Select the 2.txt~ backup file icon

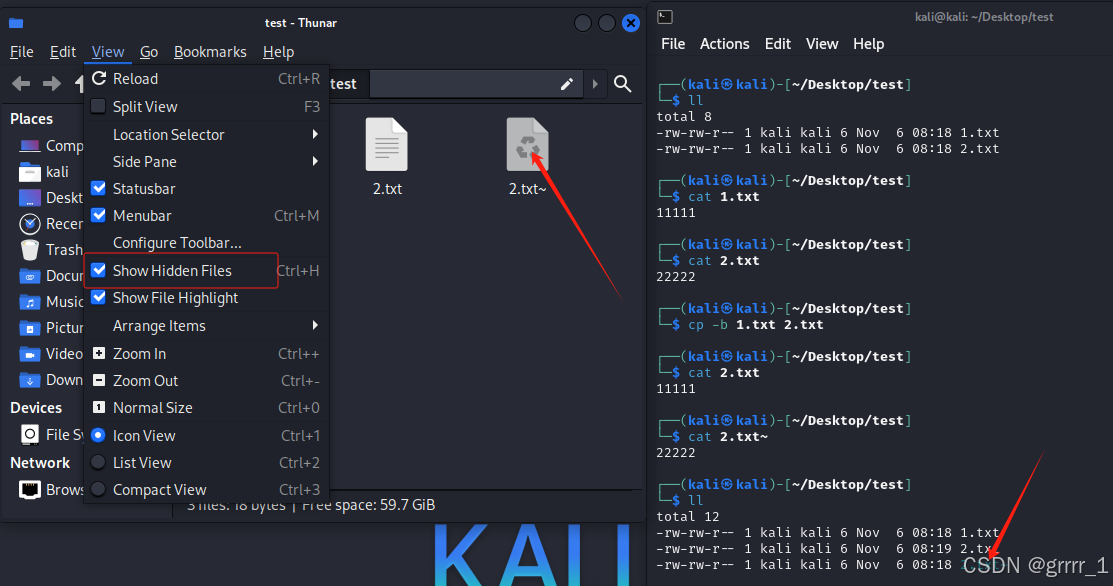pos(527,145)
